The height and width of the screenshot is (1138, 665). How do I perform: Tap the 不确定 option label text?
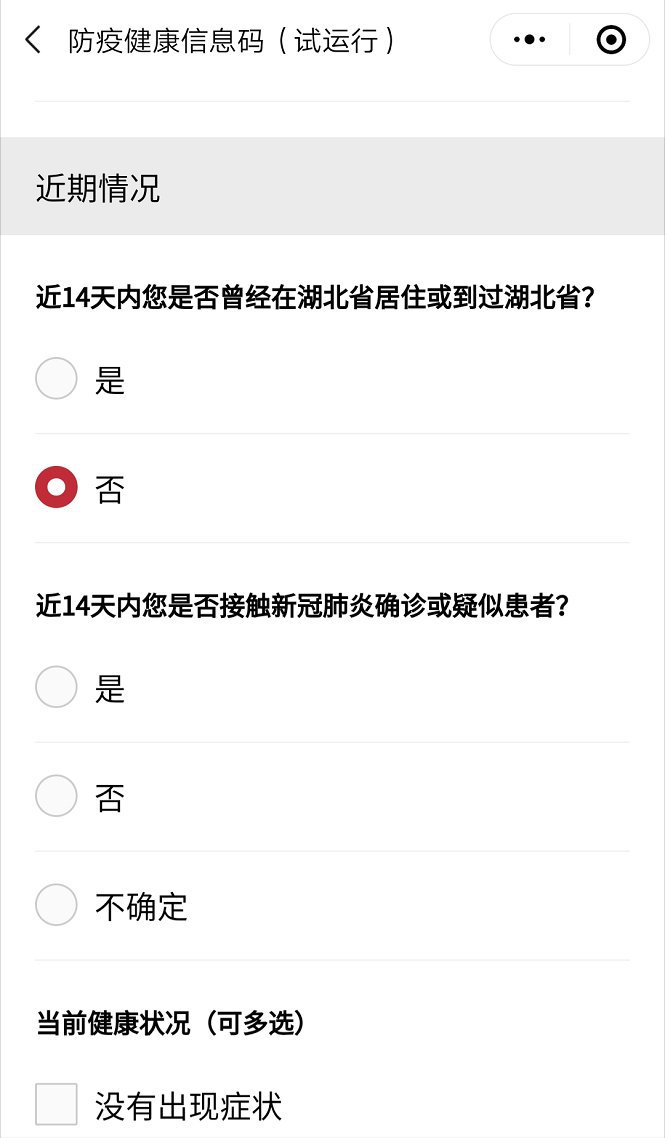click(141, 907)
